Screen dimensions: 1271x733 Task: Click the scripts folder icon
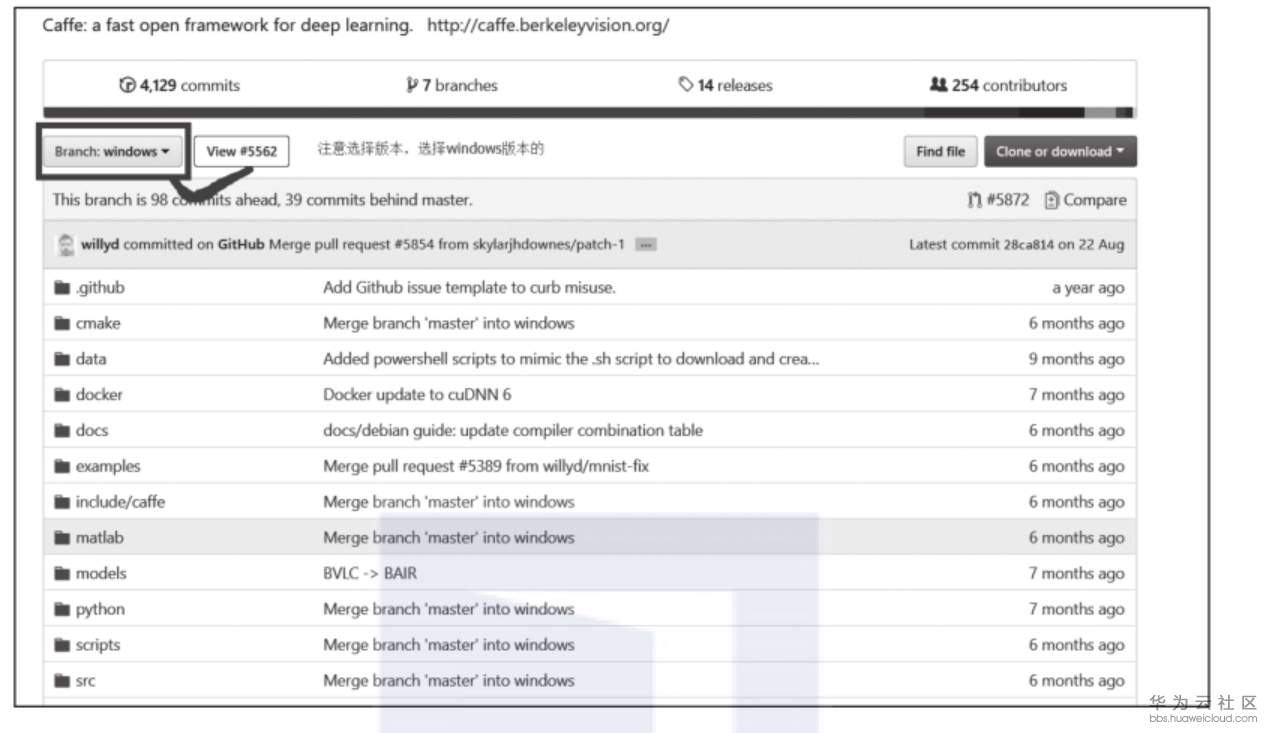[x=62, y=646]
